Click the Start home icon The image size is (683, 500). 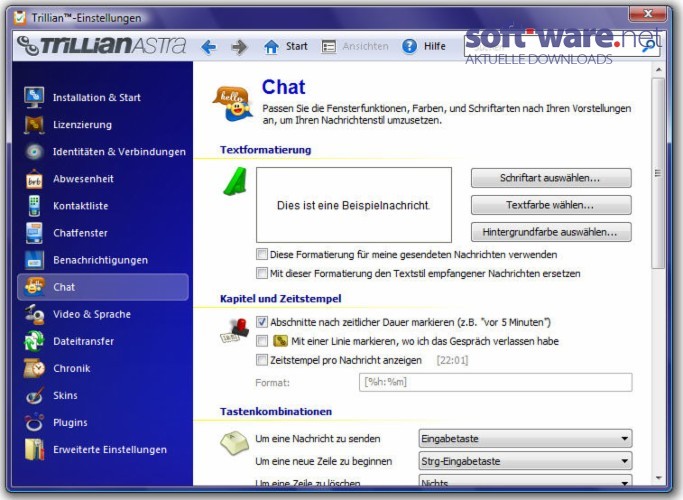click(271, 46)
